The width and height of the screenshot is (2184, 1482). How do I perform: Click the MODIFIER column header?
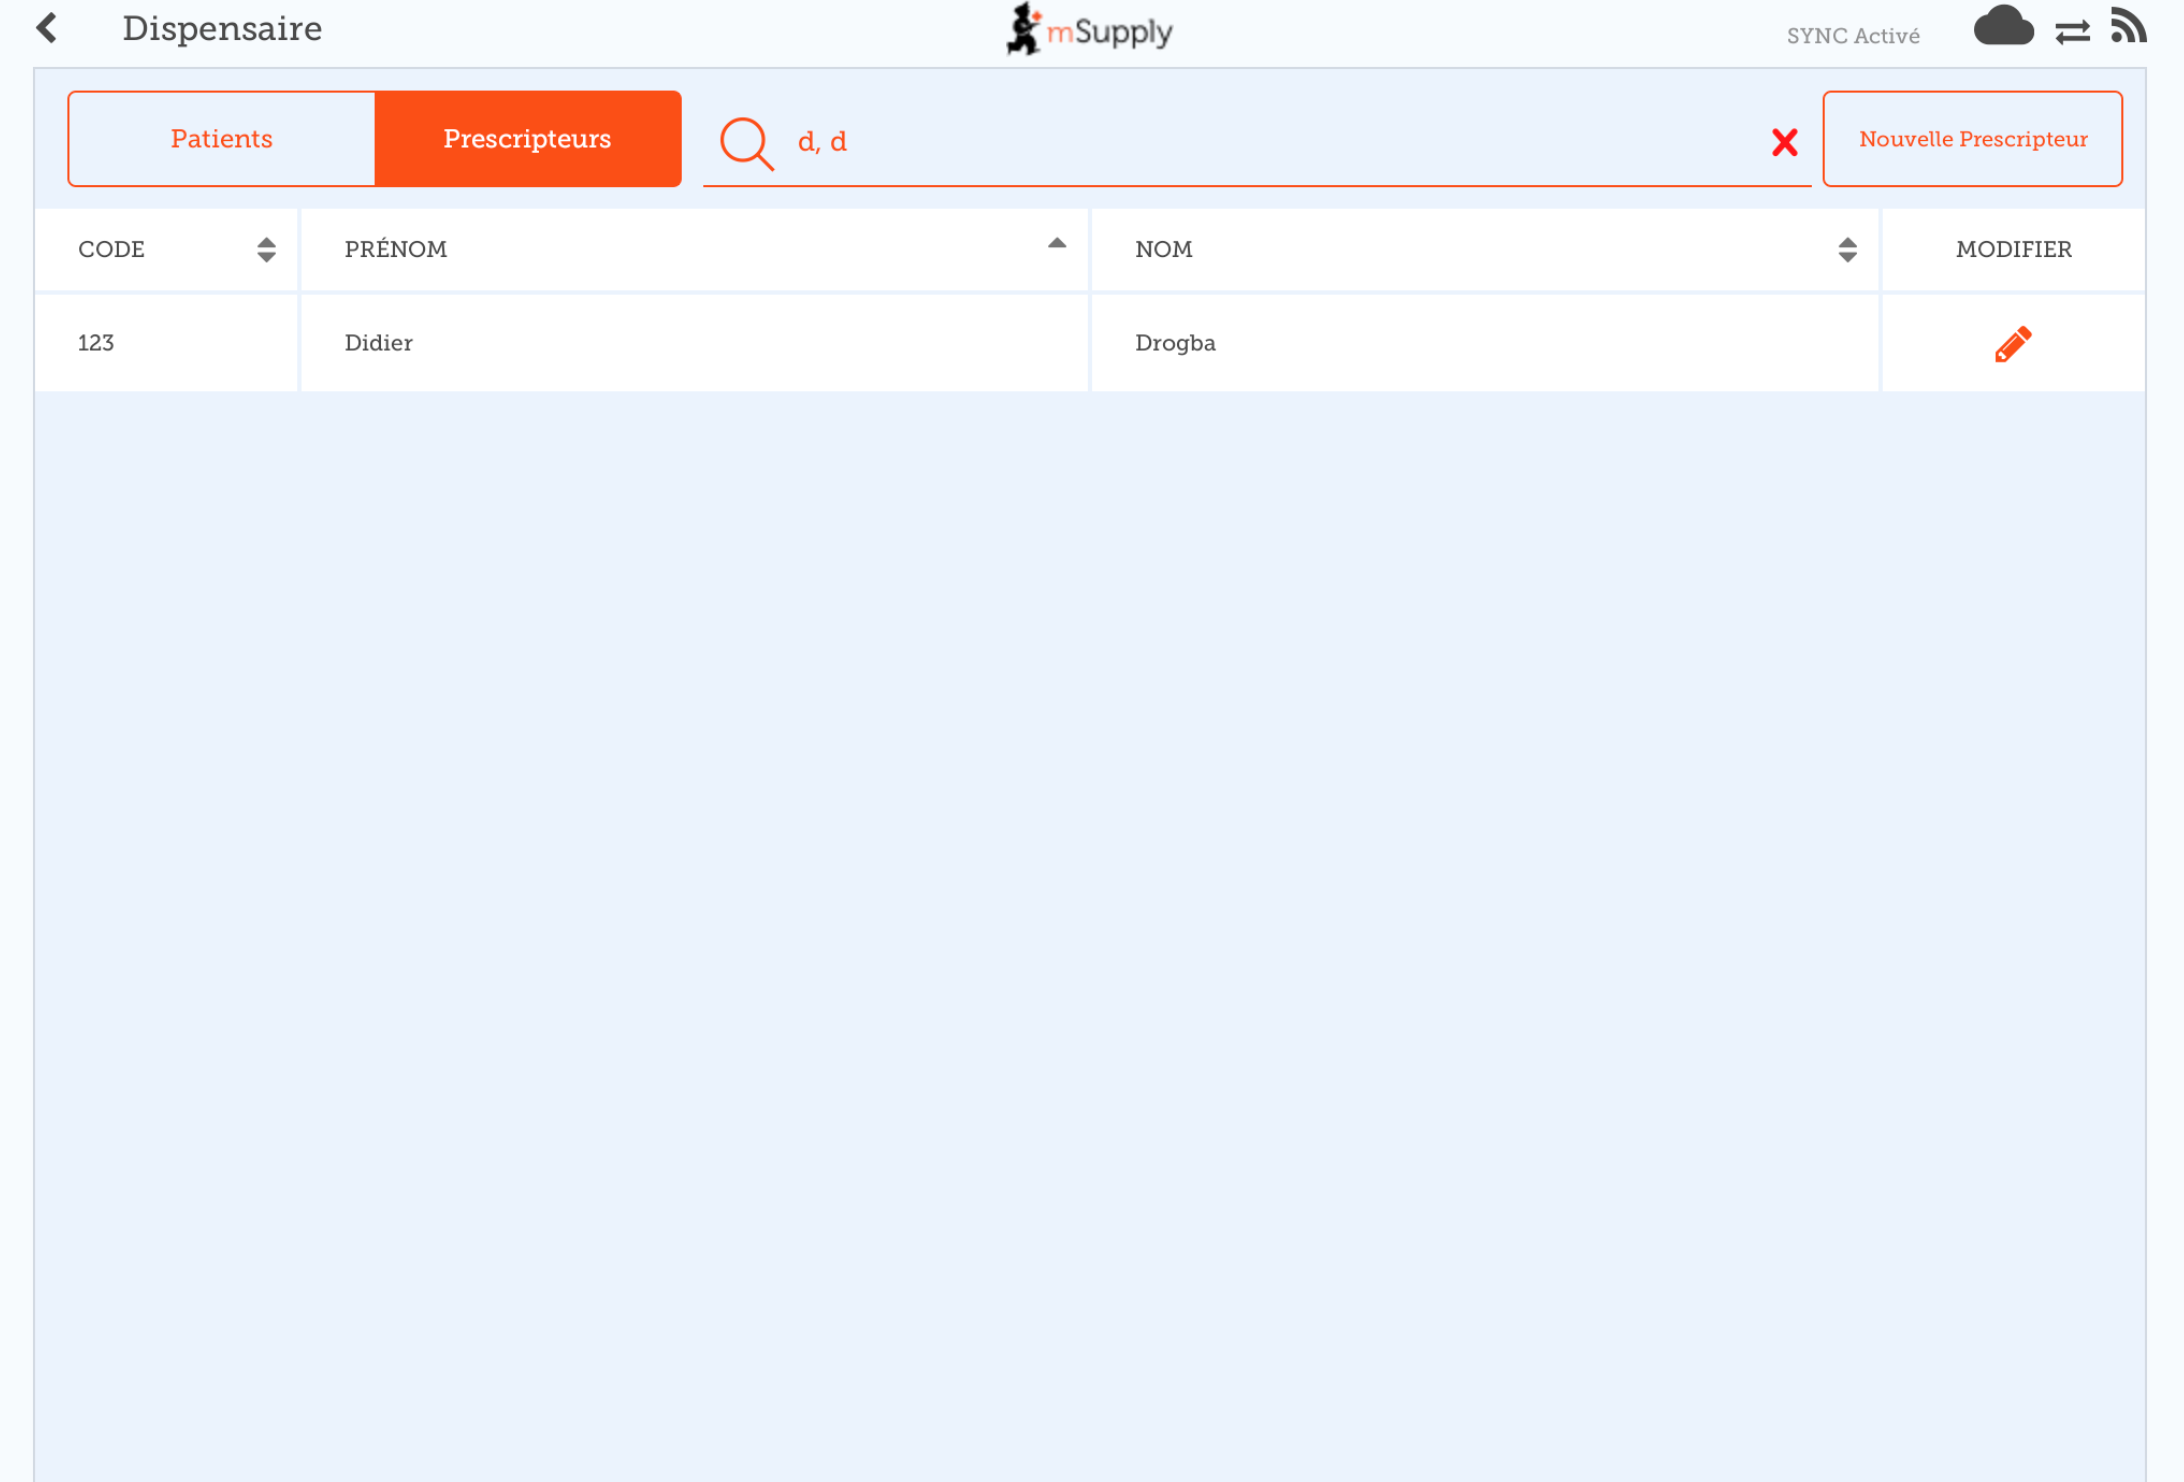2013,249
